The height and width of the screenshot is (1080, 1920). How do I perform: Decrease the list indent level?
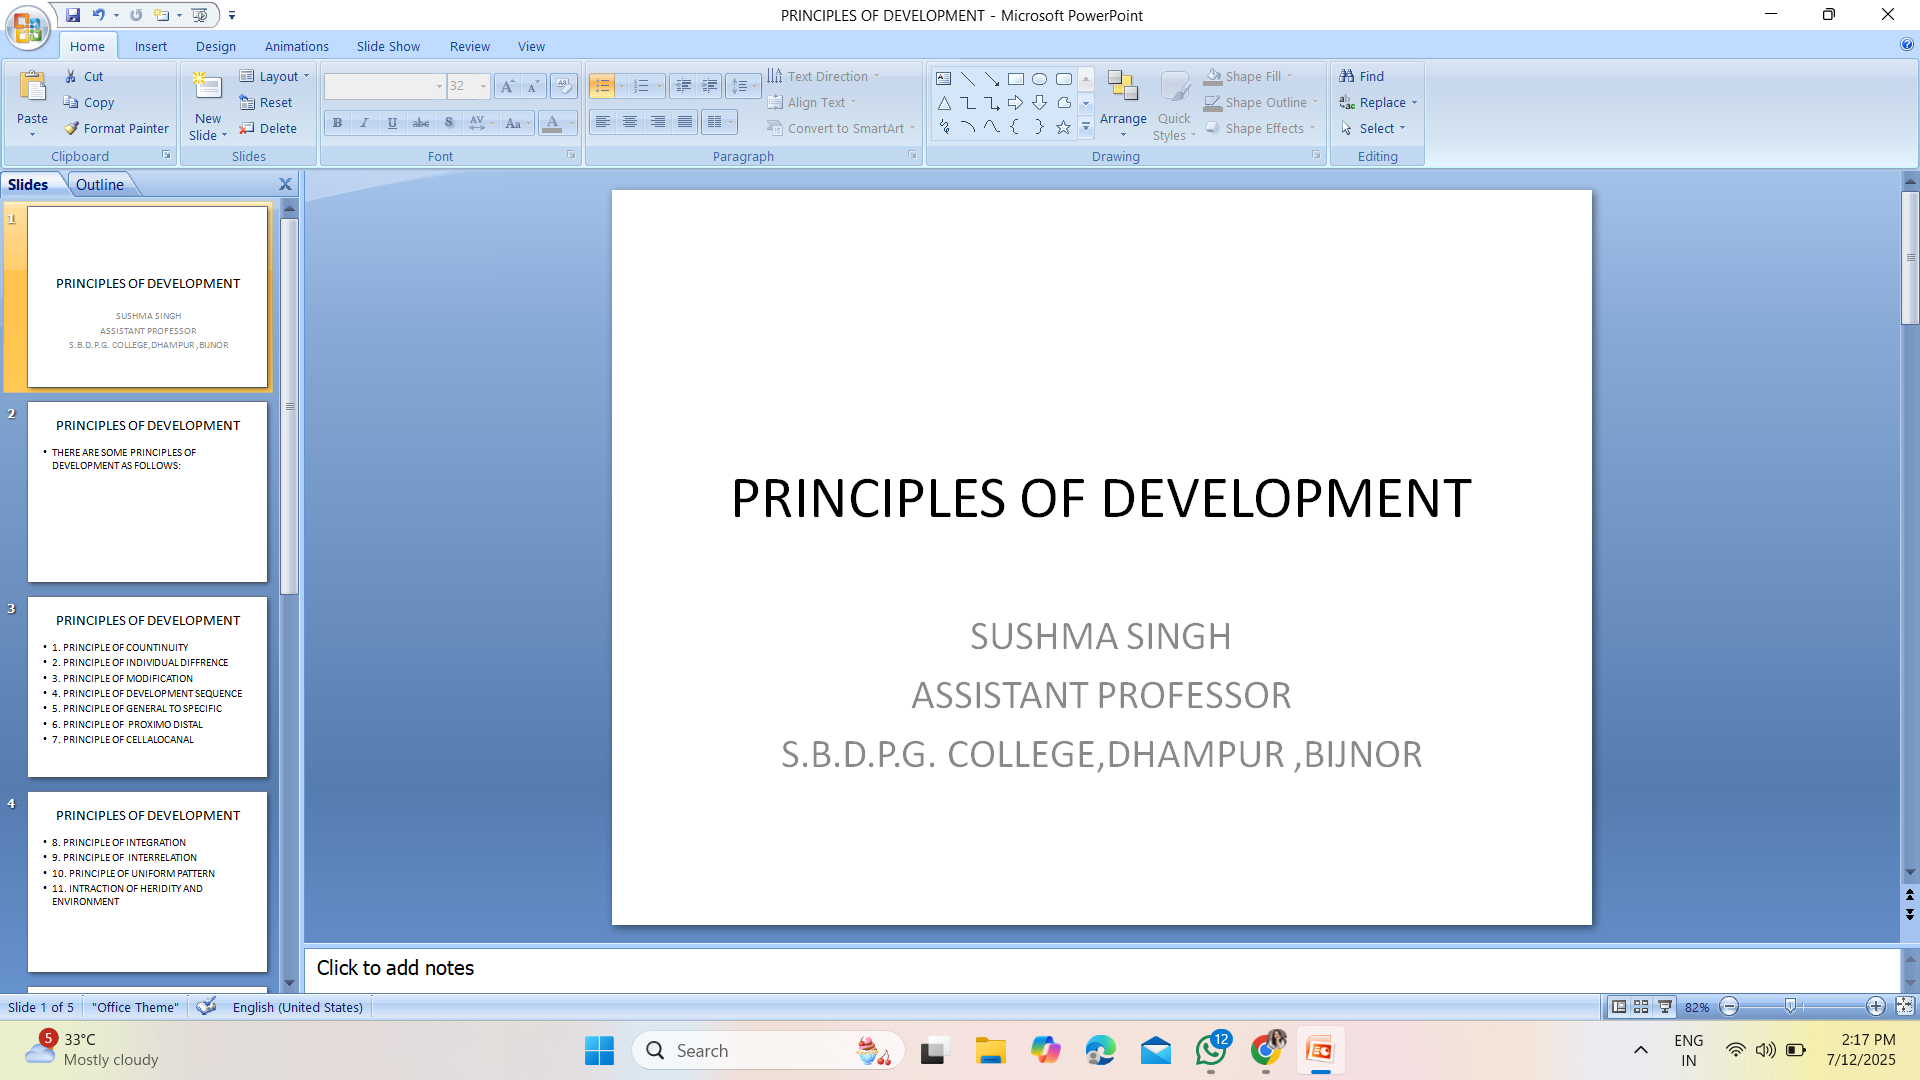pyautogui.click(x=683, y=86)
